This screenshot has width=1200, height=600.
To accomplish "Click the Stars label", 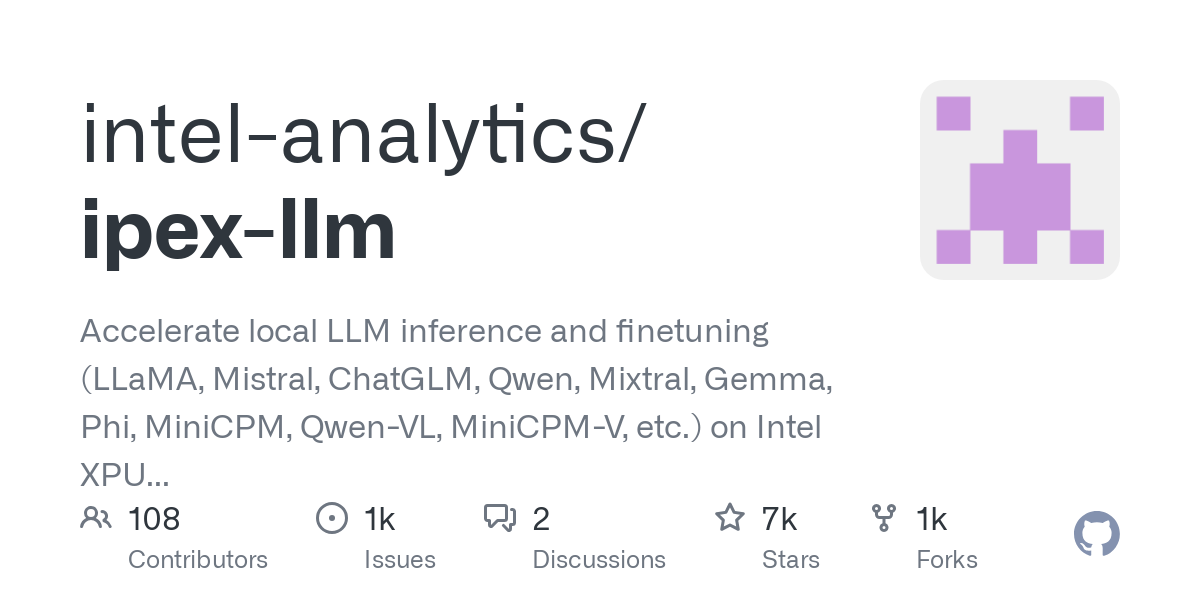I will tap(791, 559).
